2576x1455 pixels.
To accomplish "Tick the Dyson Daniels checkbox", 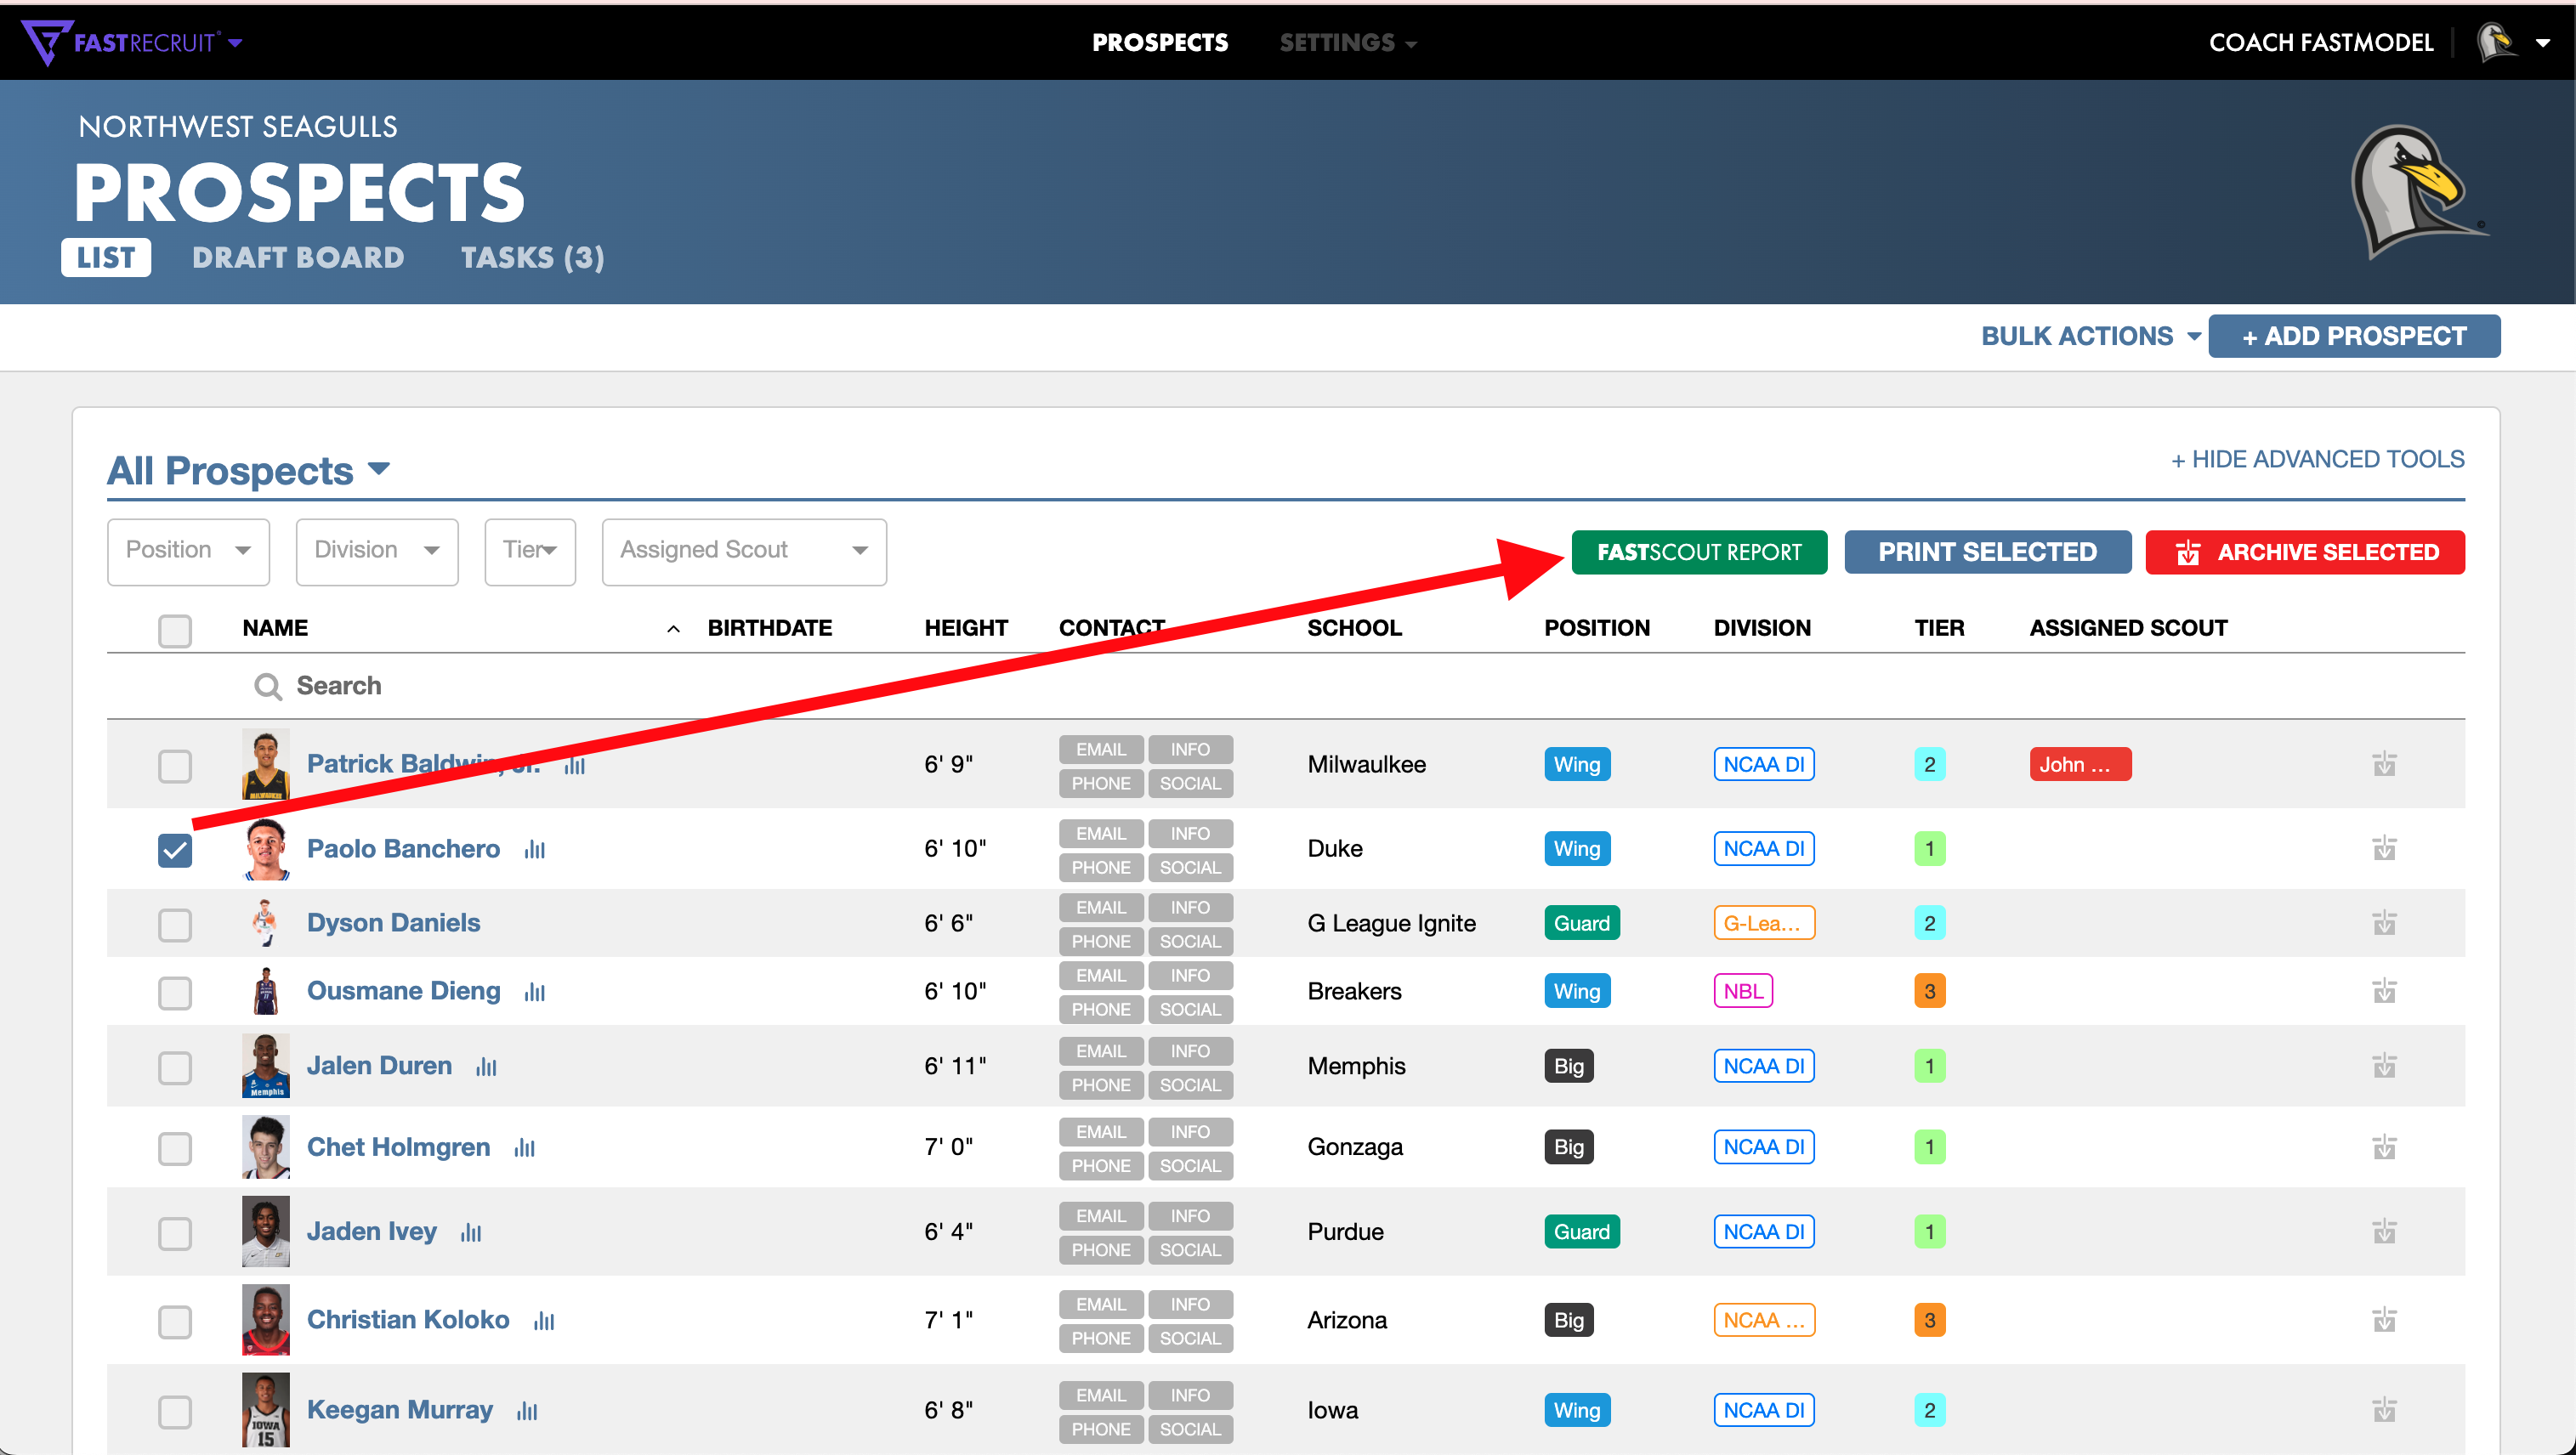I will 175,924.
